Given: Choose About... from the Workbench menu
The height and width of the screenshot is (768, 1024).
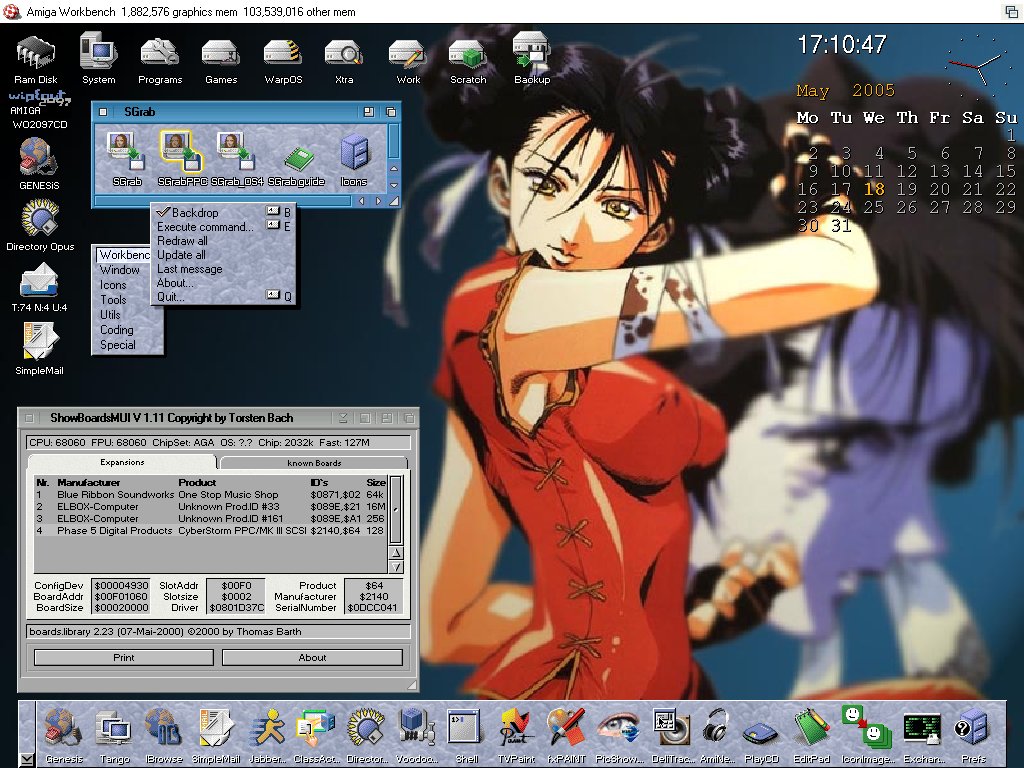Looking at the screenshot, I should click(x=223, y=283).
